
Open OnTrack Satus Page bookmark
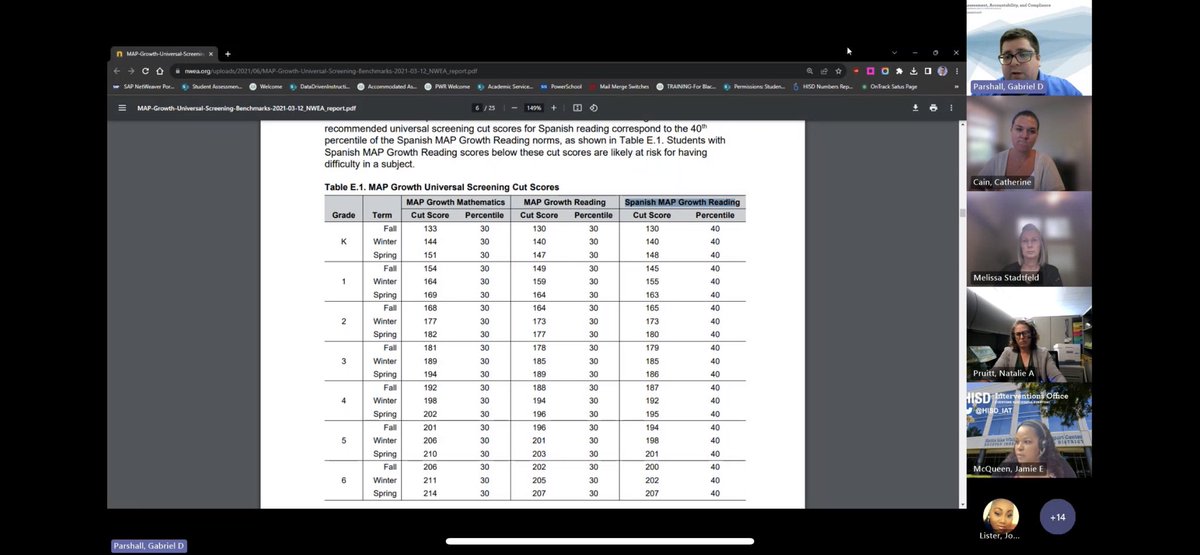887,87
